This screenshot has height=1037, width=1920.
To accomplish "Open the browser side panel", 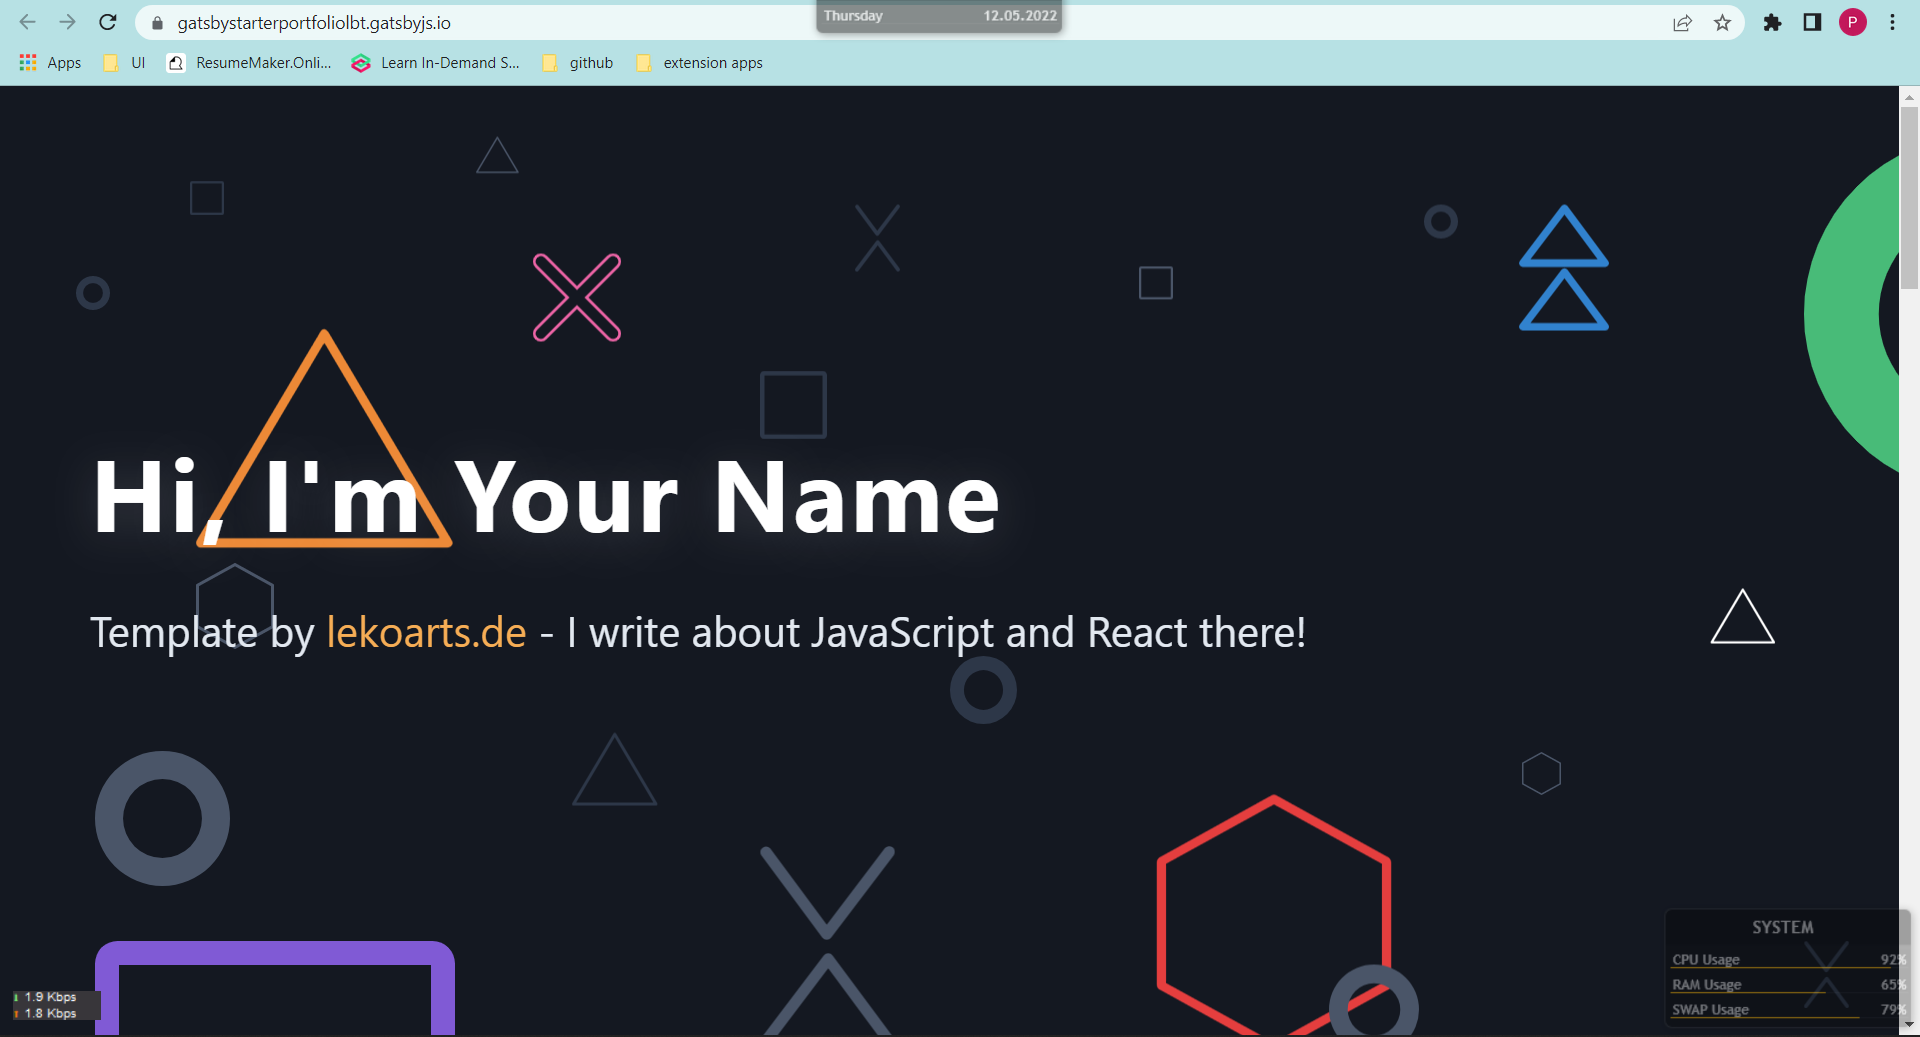I will point(1812,23).
